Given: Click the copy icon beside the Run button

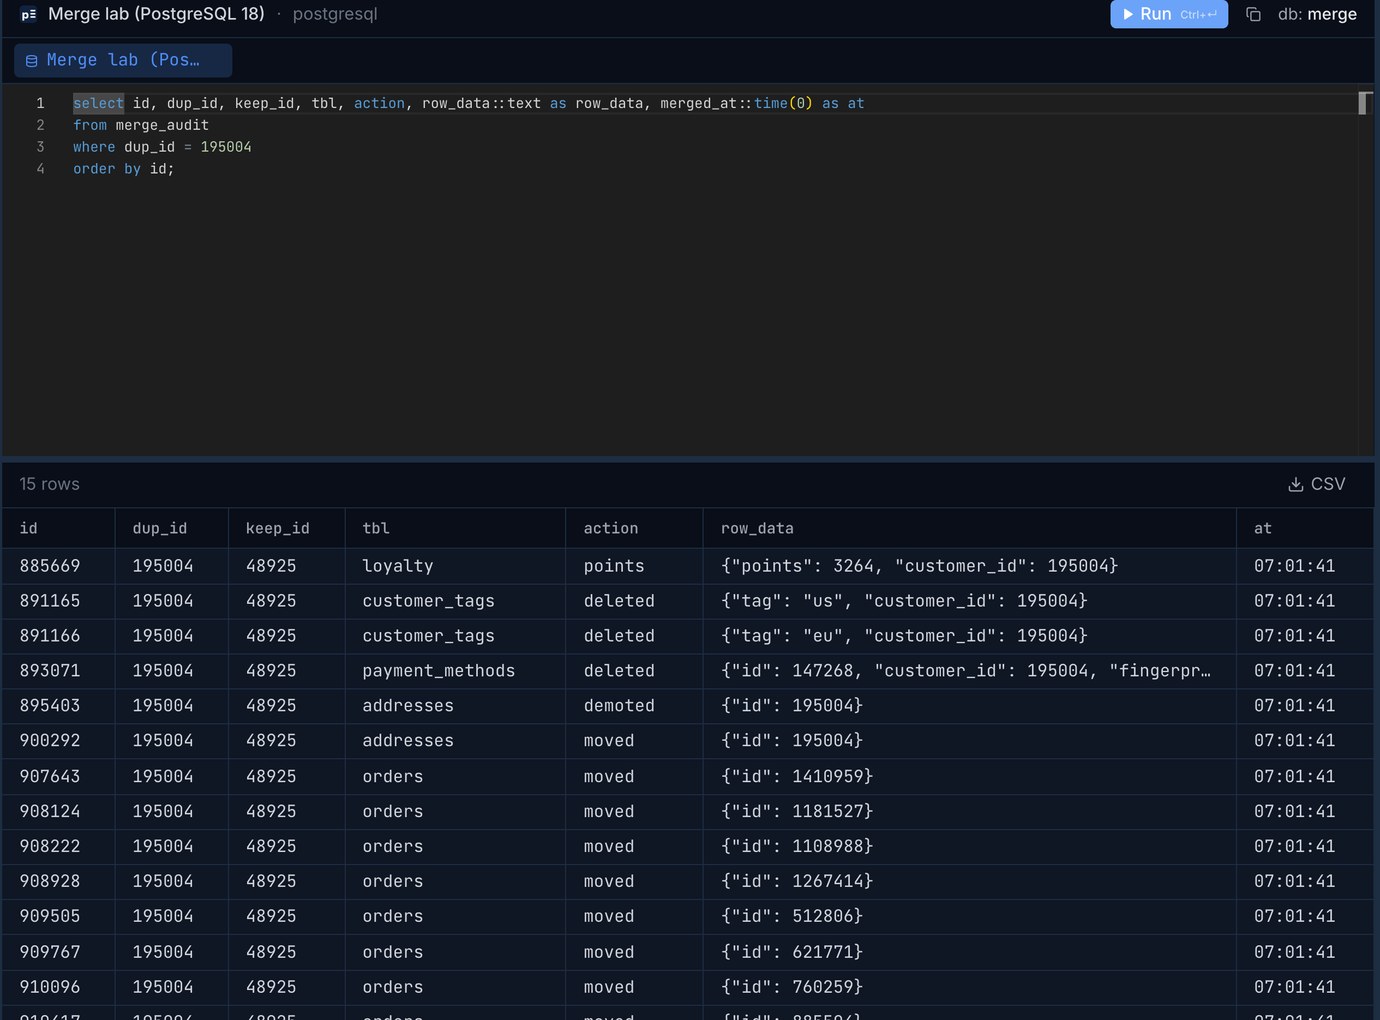Looking at the screenshot, I should pyautogui.click(x=1253, y=14).
